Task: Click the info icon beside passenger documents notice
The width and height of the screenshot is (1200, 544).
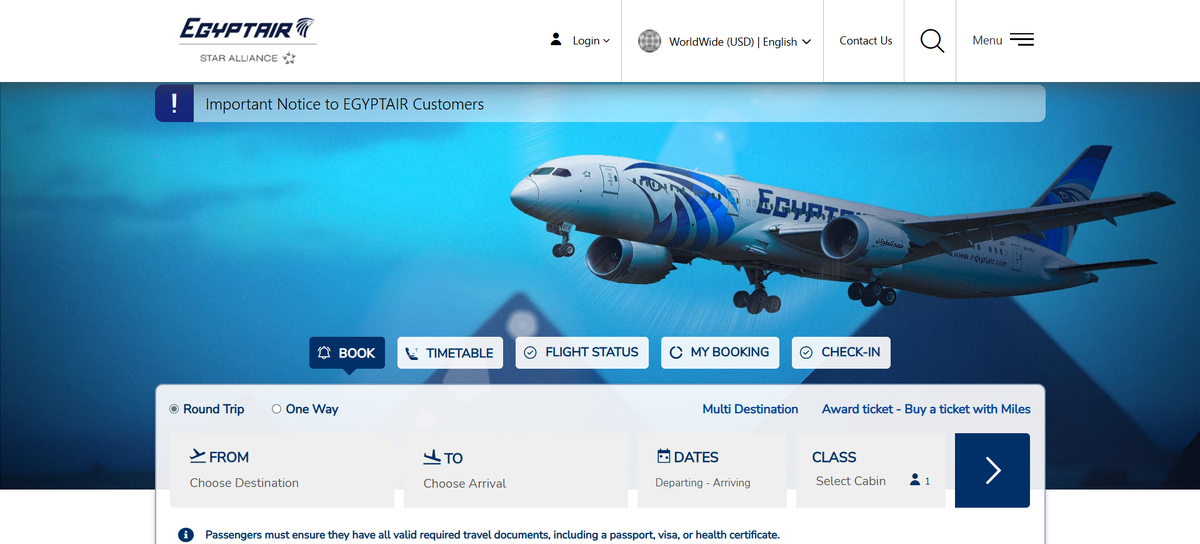Action: coord(185,535)
